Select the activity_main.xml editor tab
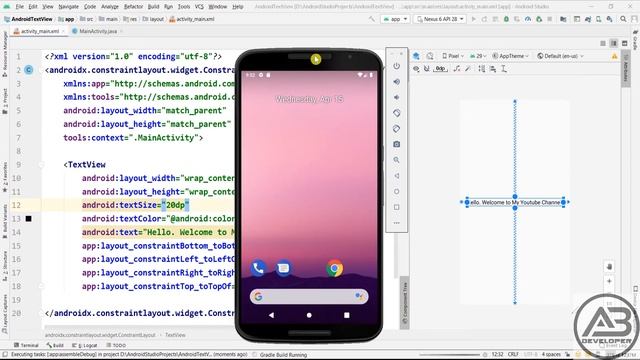 (40, 31)
